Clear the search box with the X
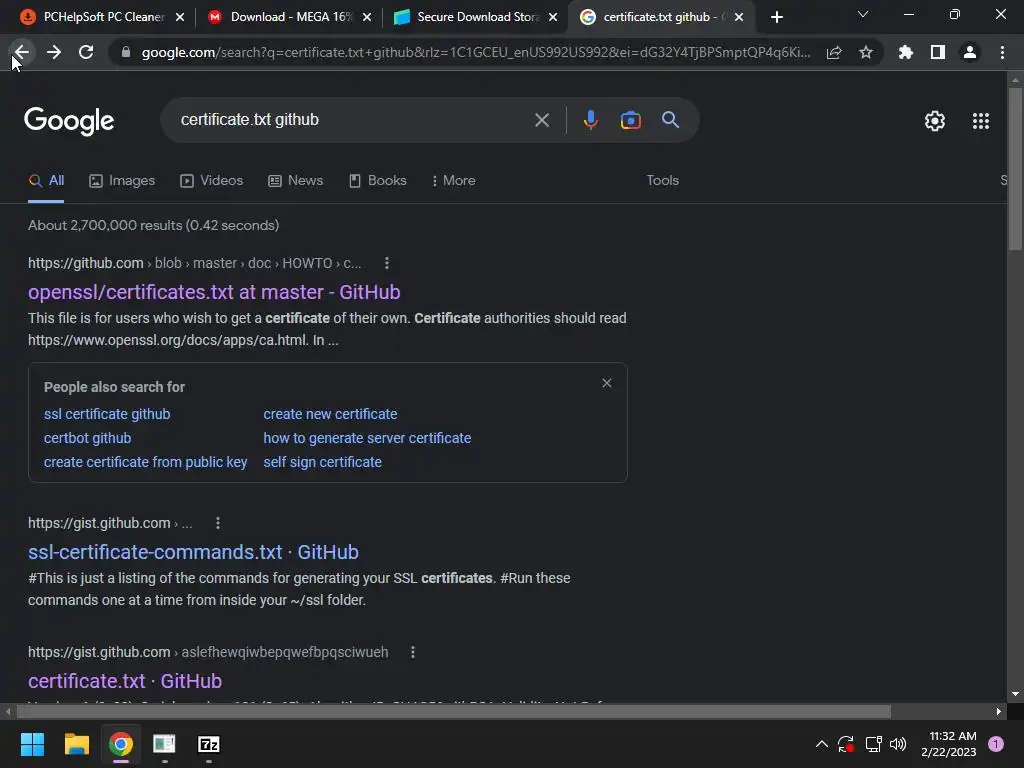The height and width of the screenshot is (768, 1024). (x=542, y=120)
